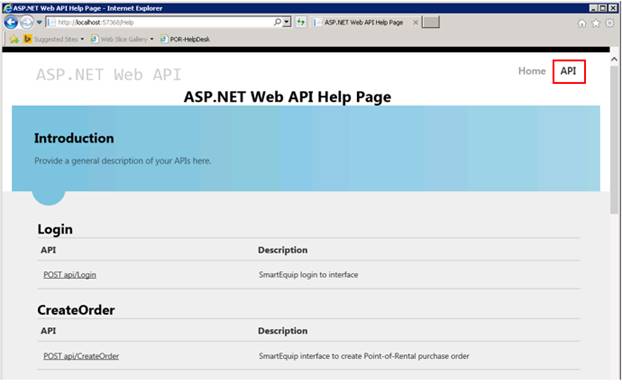Open the POST api/CreateOrder link
This screenshot has width=622, height=386.
81,356
